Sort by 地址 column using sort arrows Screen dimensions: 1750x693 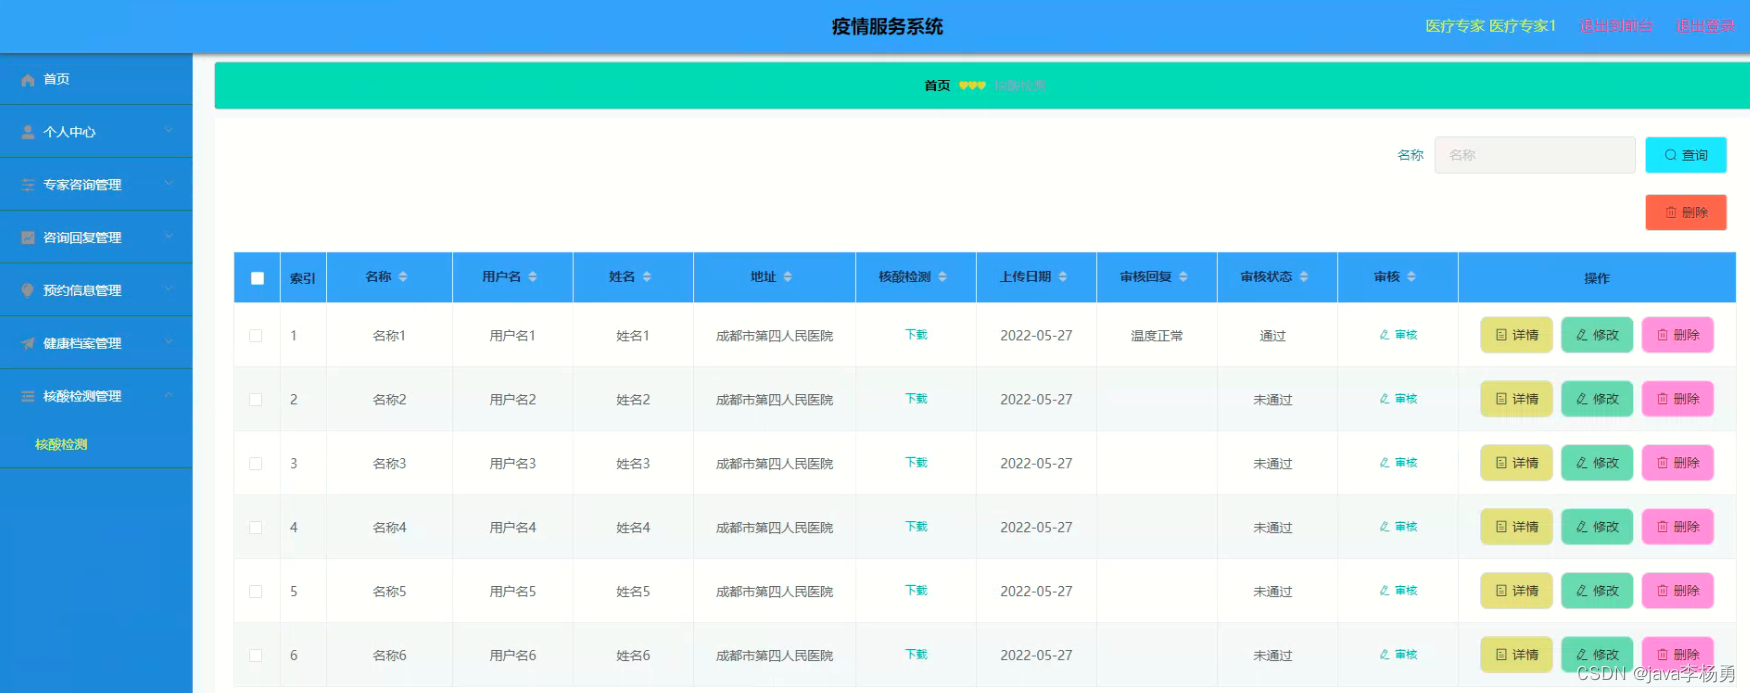[788, 277]
